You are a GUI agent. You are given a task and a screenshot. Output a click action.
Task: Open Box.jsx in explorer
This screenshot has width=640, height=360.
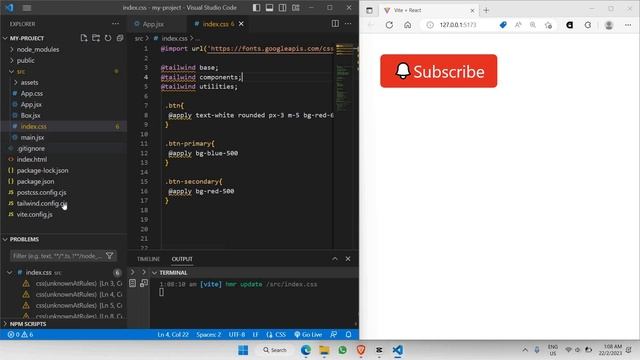coord(30,116)
